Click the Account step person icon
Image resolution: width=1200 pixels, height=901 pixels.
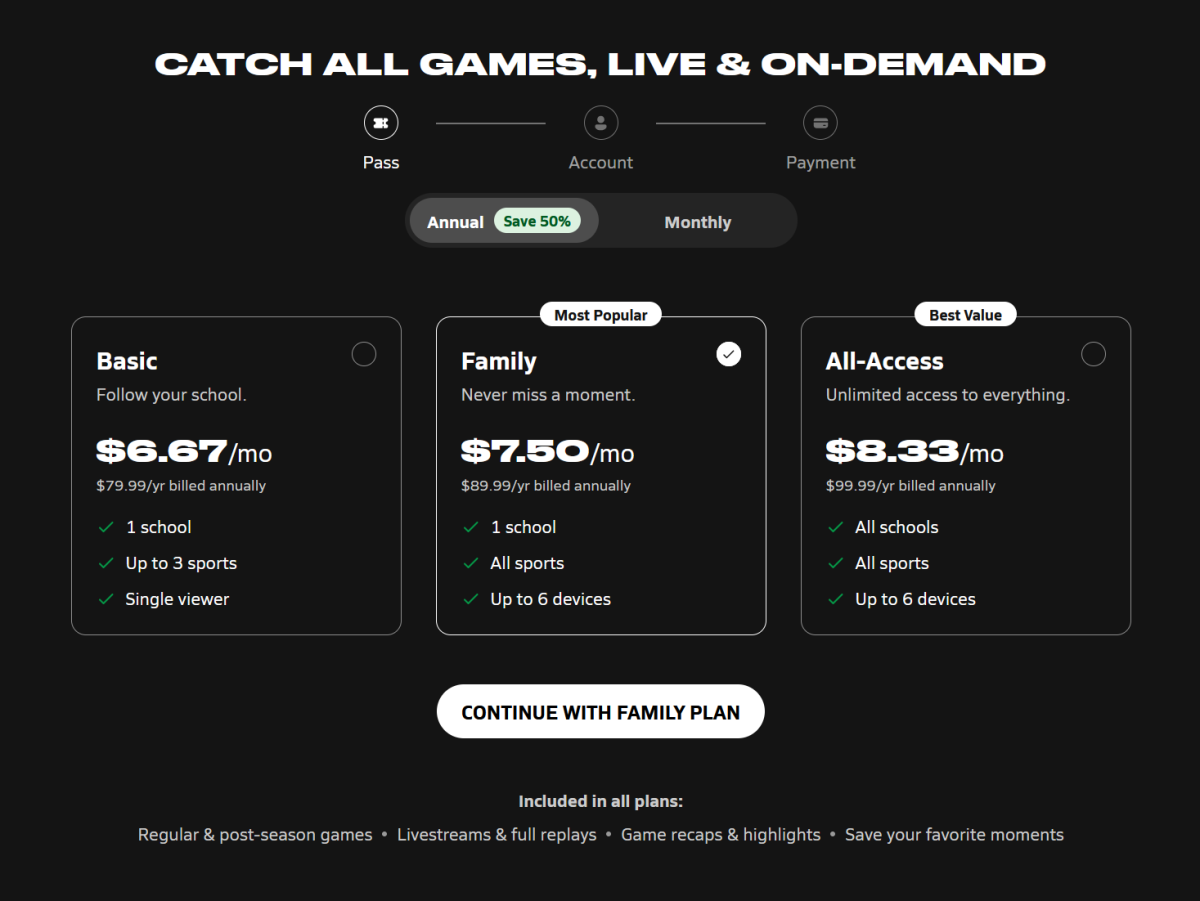pos(601,123)
